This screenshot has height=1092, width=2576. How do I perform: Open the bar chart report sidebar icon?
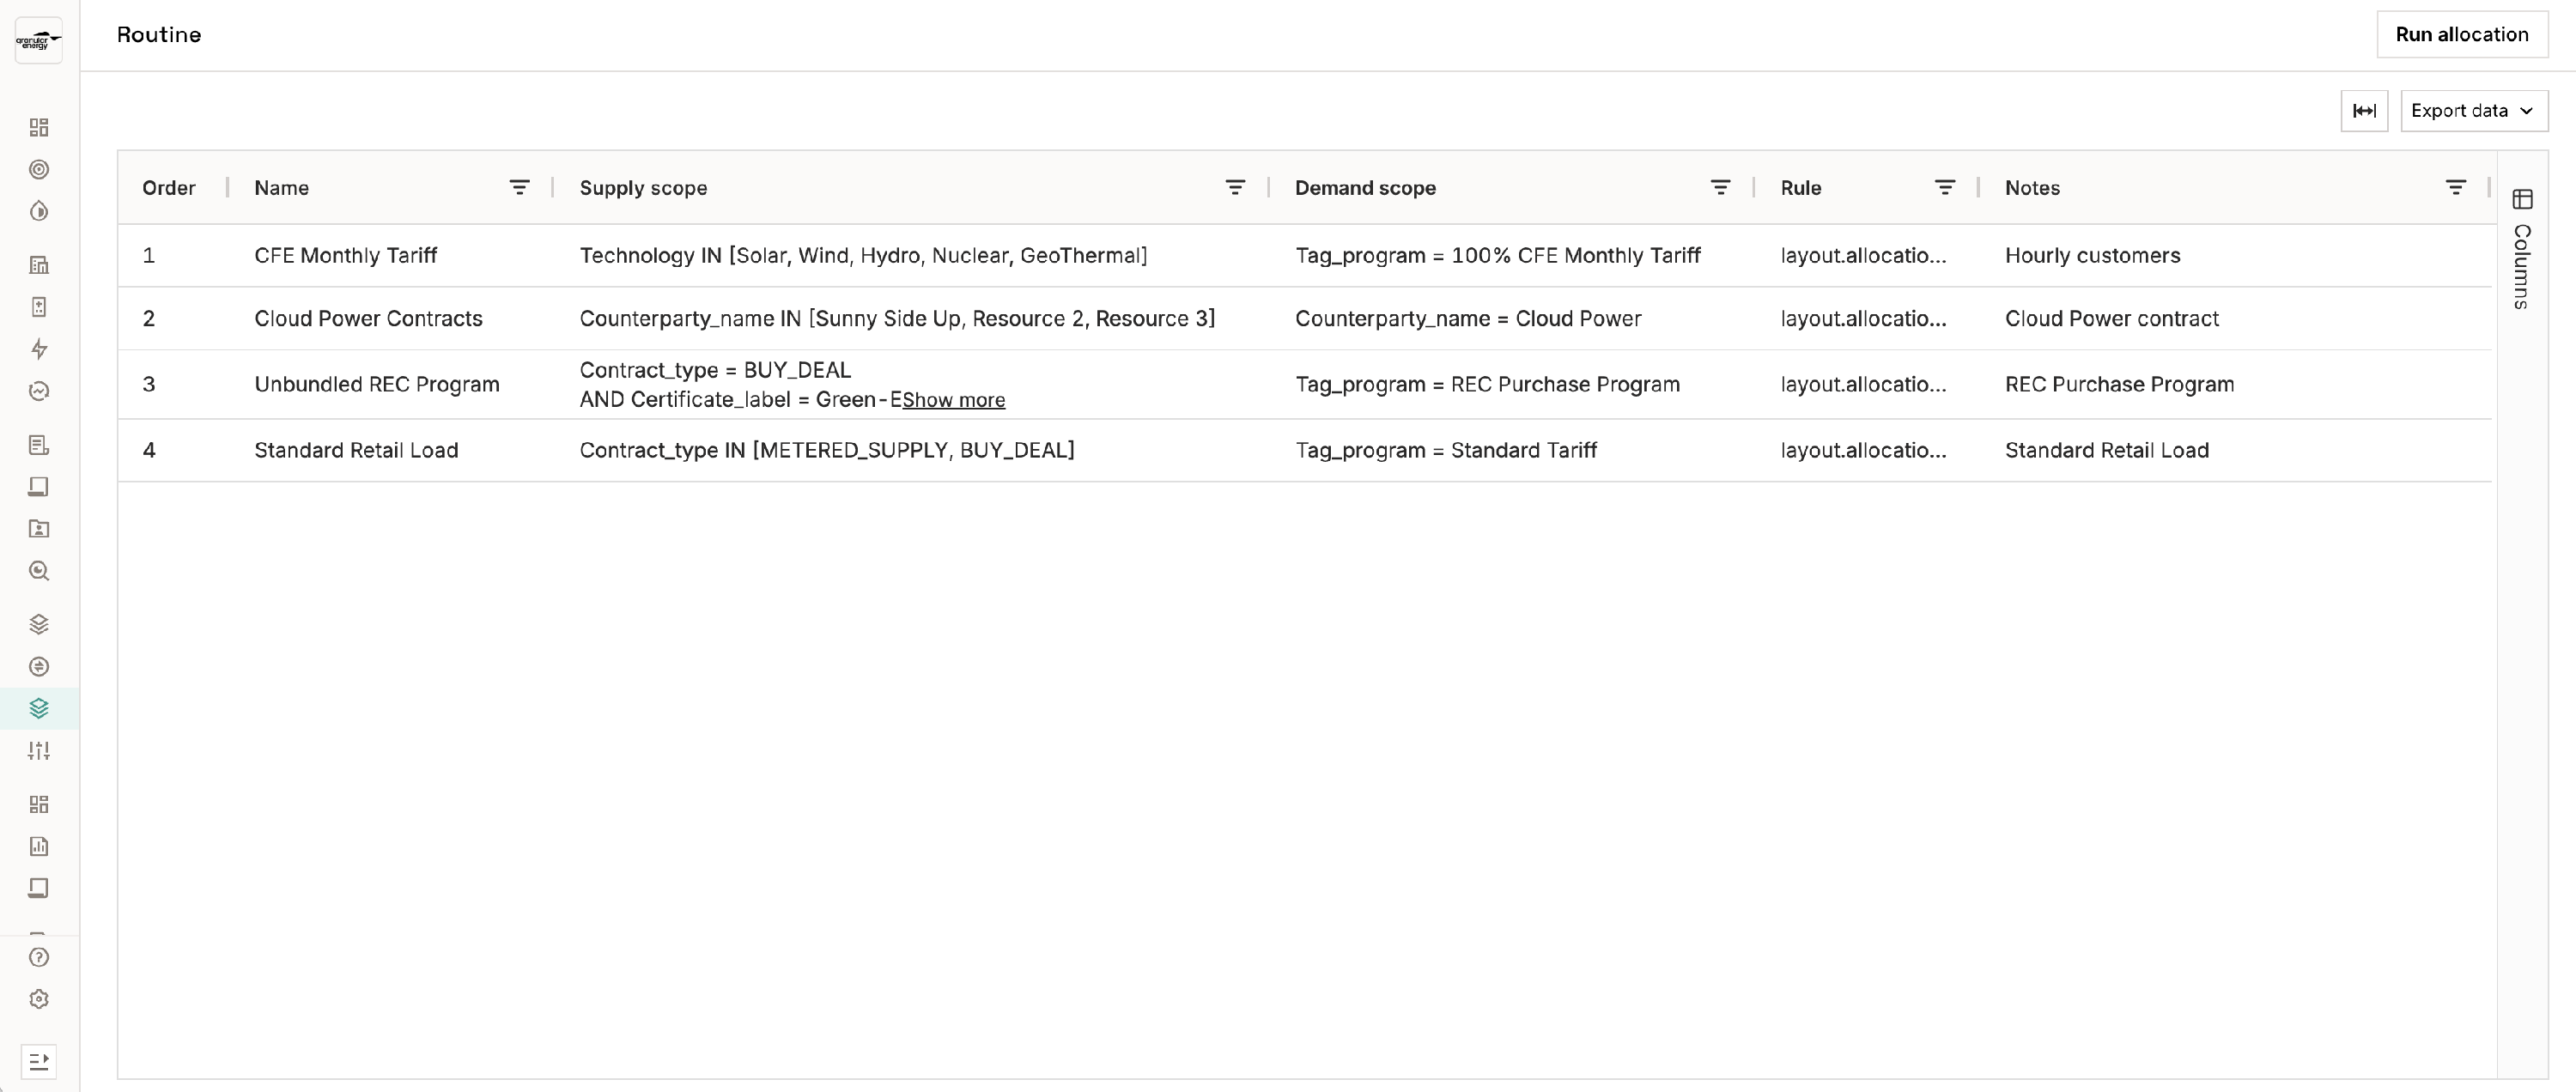[x=39, y=847]
